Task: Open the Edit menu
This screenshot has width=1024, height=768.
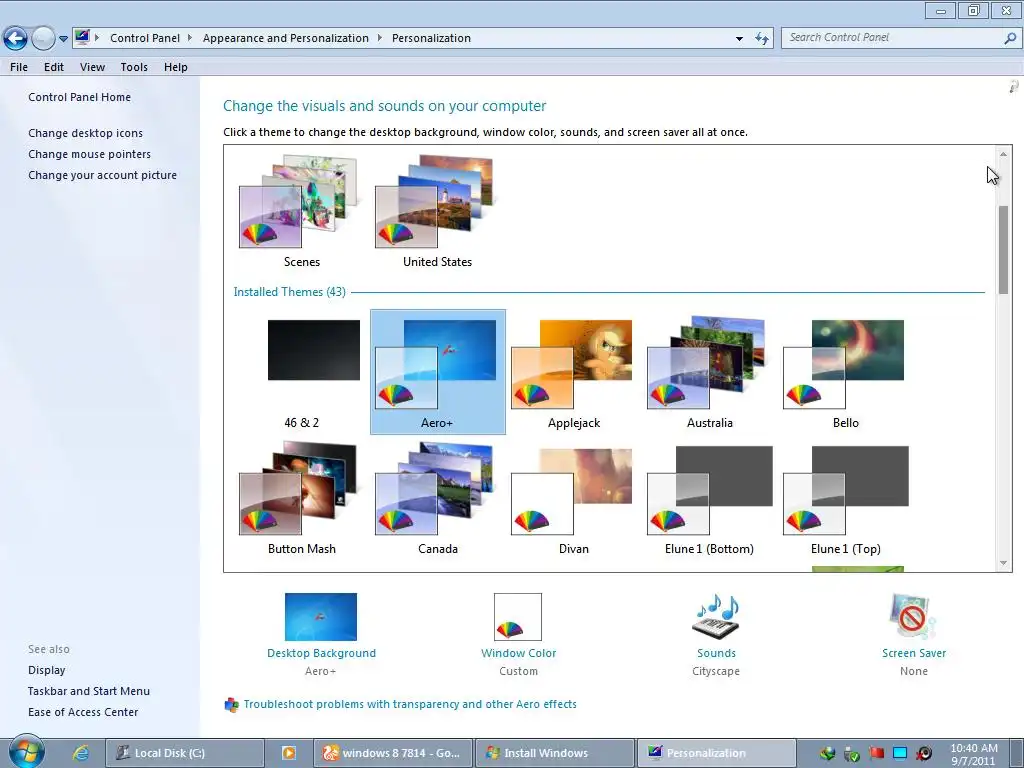Action: tap(54, 67)
